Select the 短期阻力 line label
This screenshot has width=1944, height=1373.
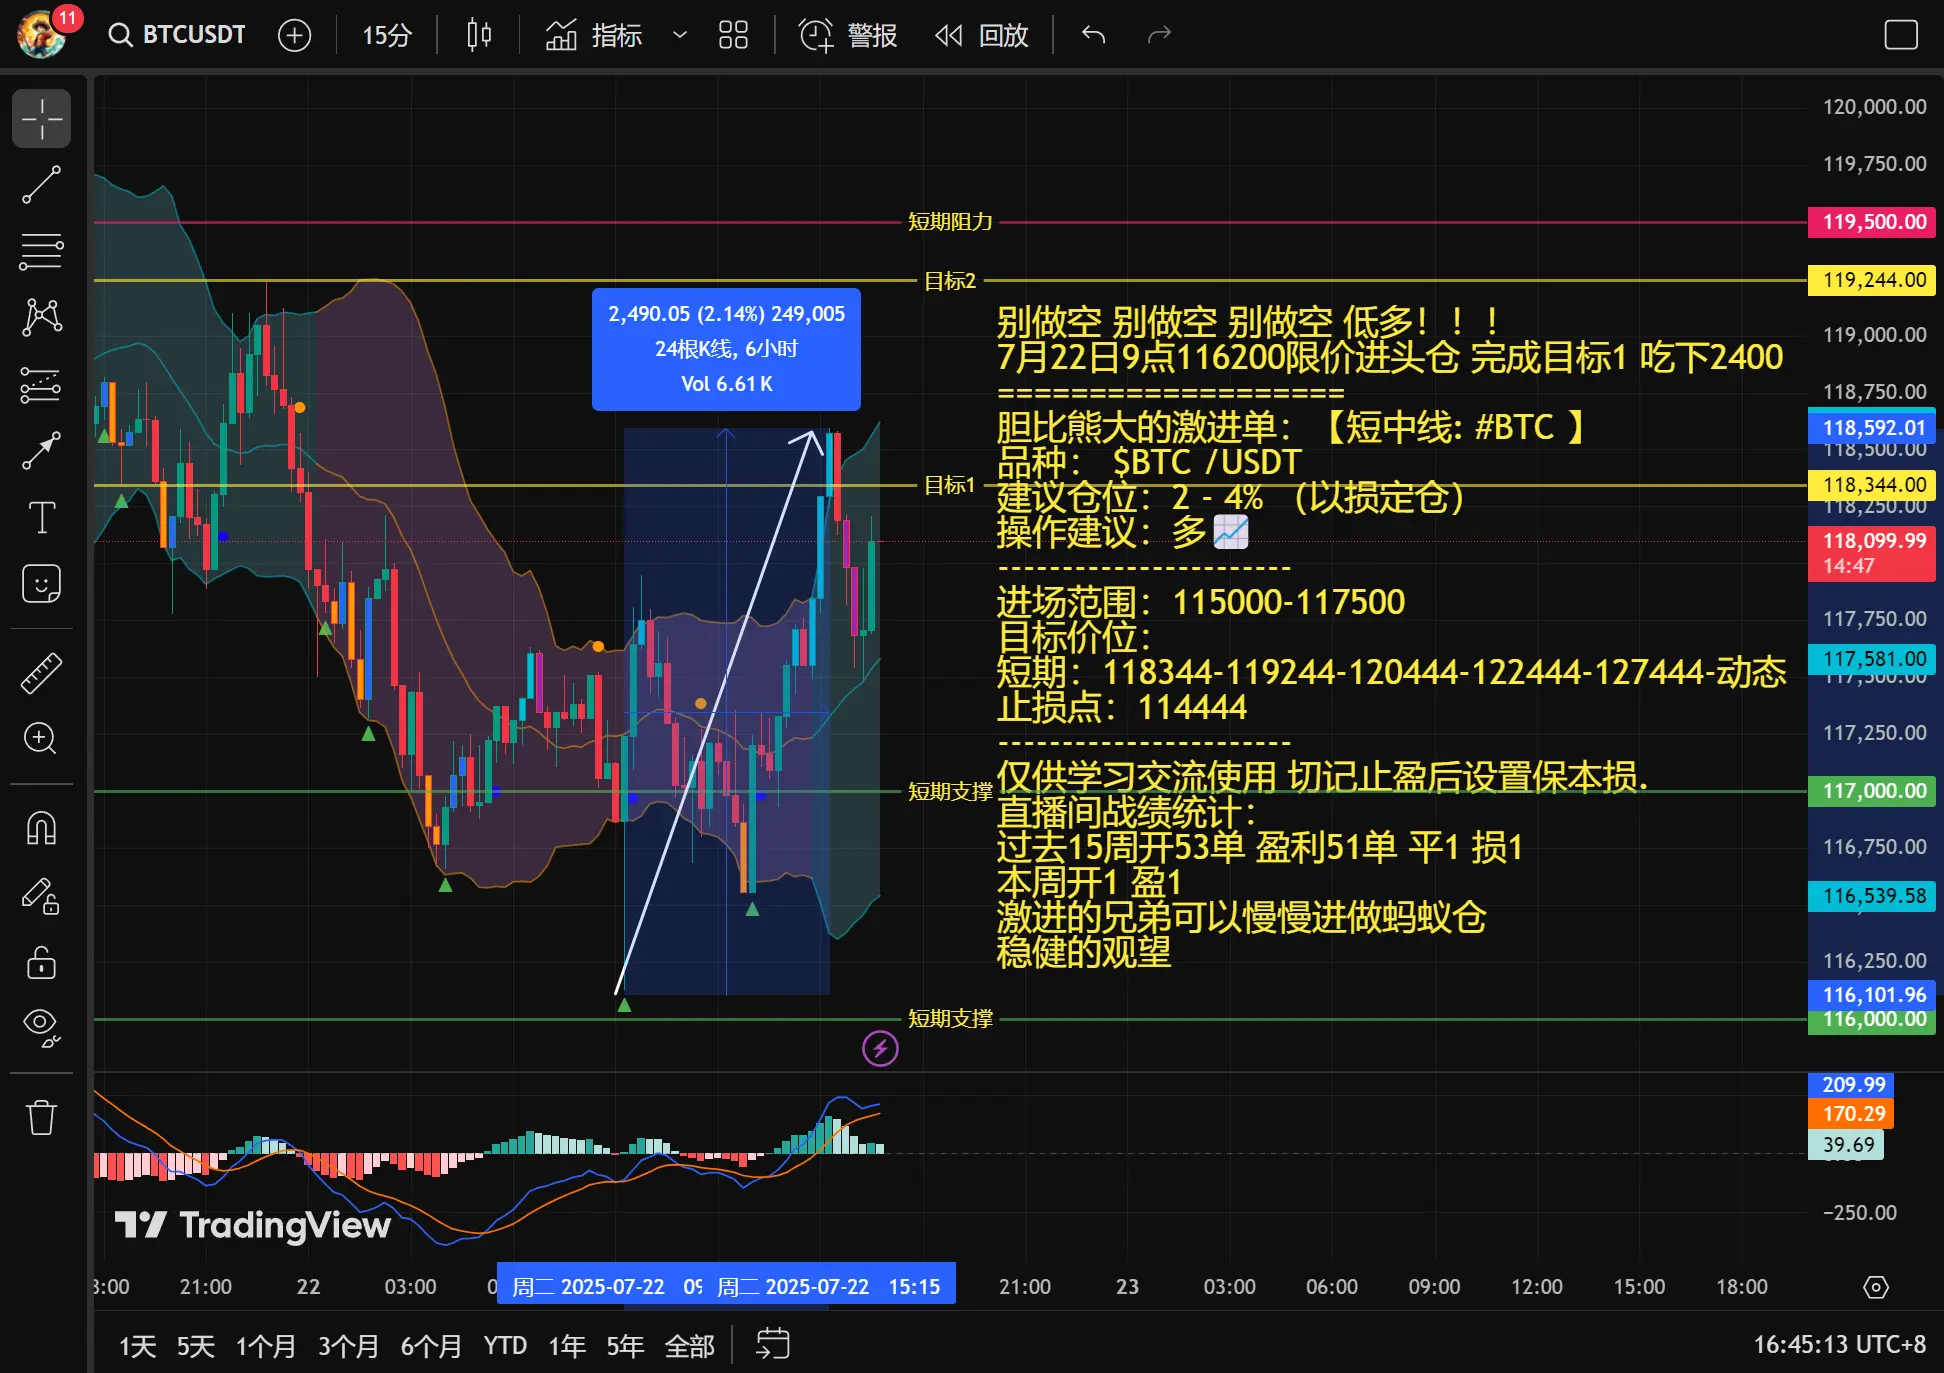(x=949, y=222)
